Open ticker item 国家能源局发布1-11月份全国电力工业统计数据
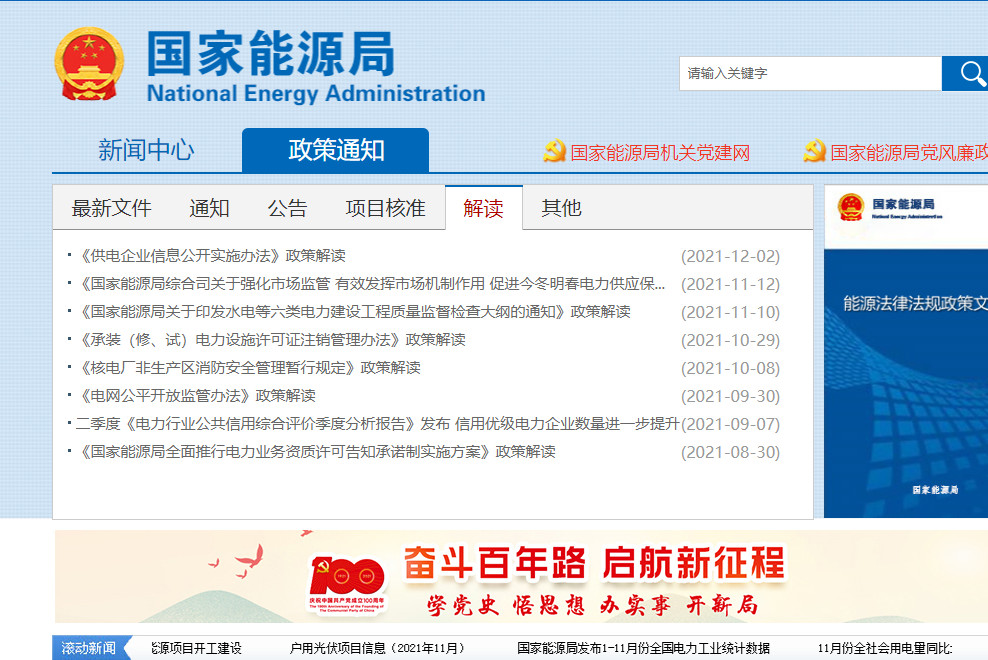The image size is (988, 660). tap(643, 648)
